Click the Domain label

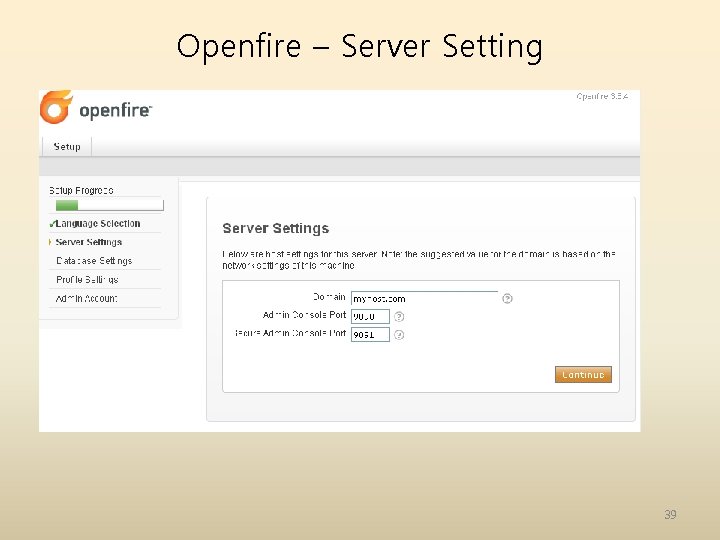pos(329,297)
